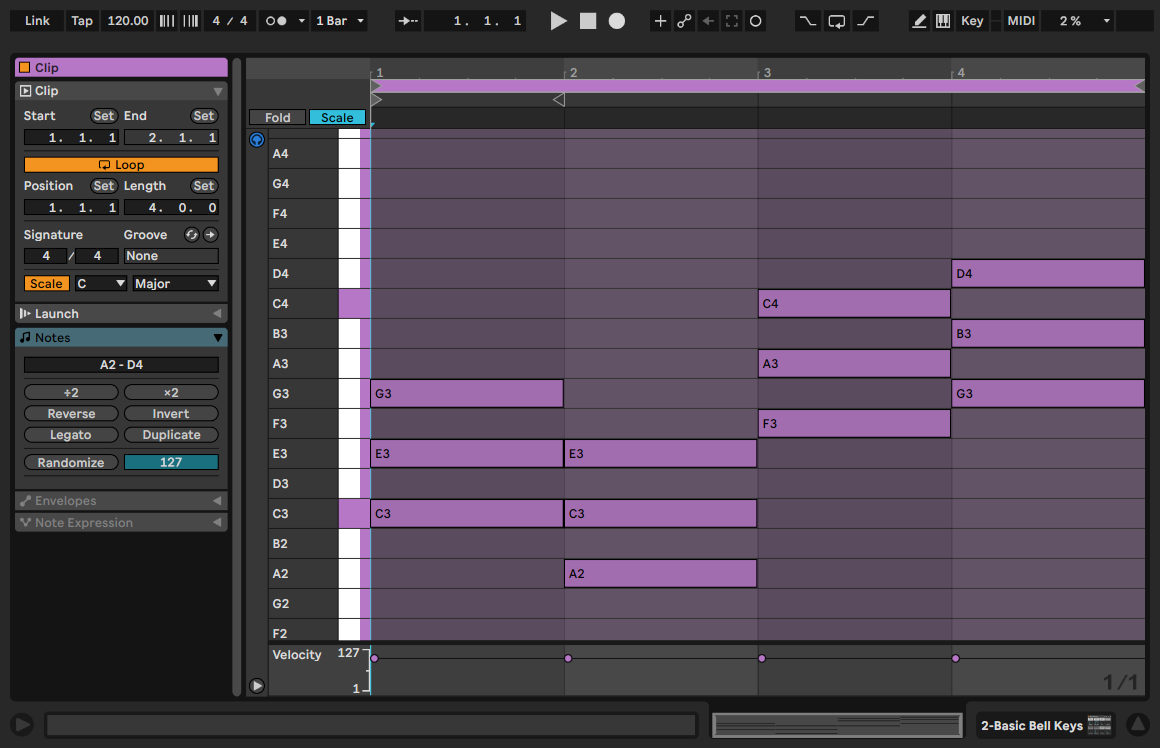
Task: Open the Note Expression tab
Action: (121, 523)
